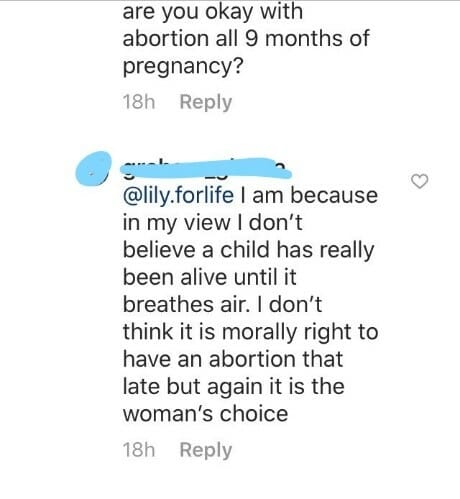This screenshot has height=499, width=460.
Task: Click the line 'been alive until it'
Action: coord(209,277)
